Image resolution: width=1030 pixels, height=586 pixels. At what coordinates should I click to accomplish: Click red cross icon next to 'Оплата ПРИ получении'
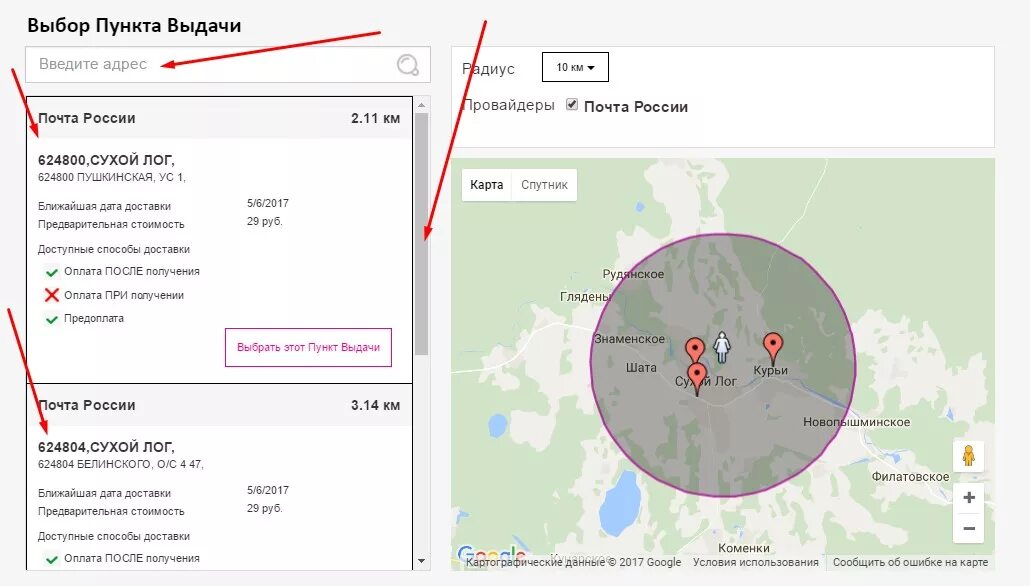point(52,295)
